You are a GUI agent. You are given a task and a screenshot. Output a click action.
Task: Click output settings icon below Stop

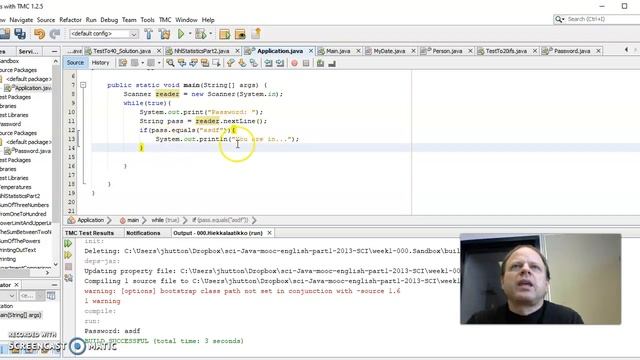[68, 278]
